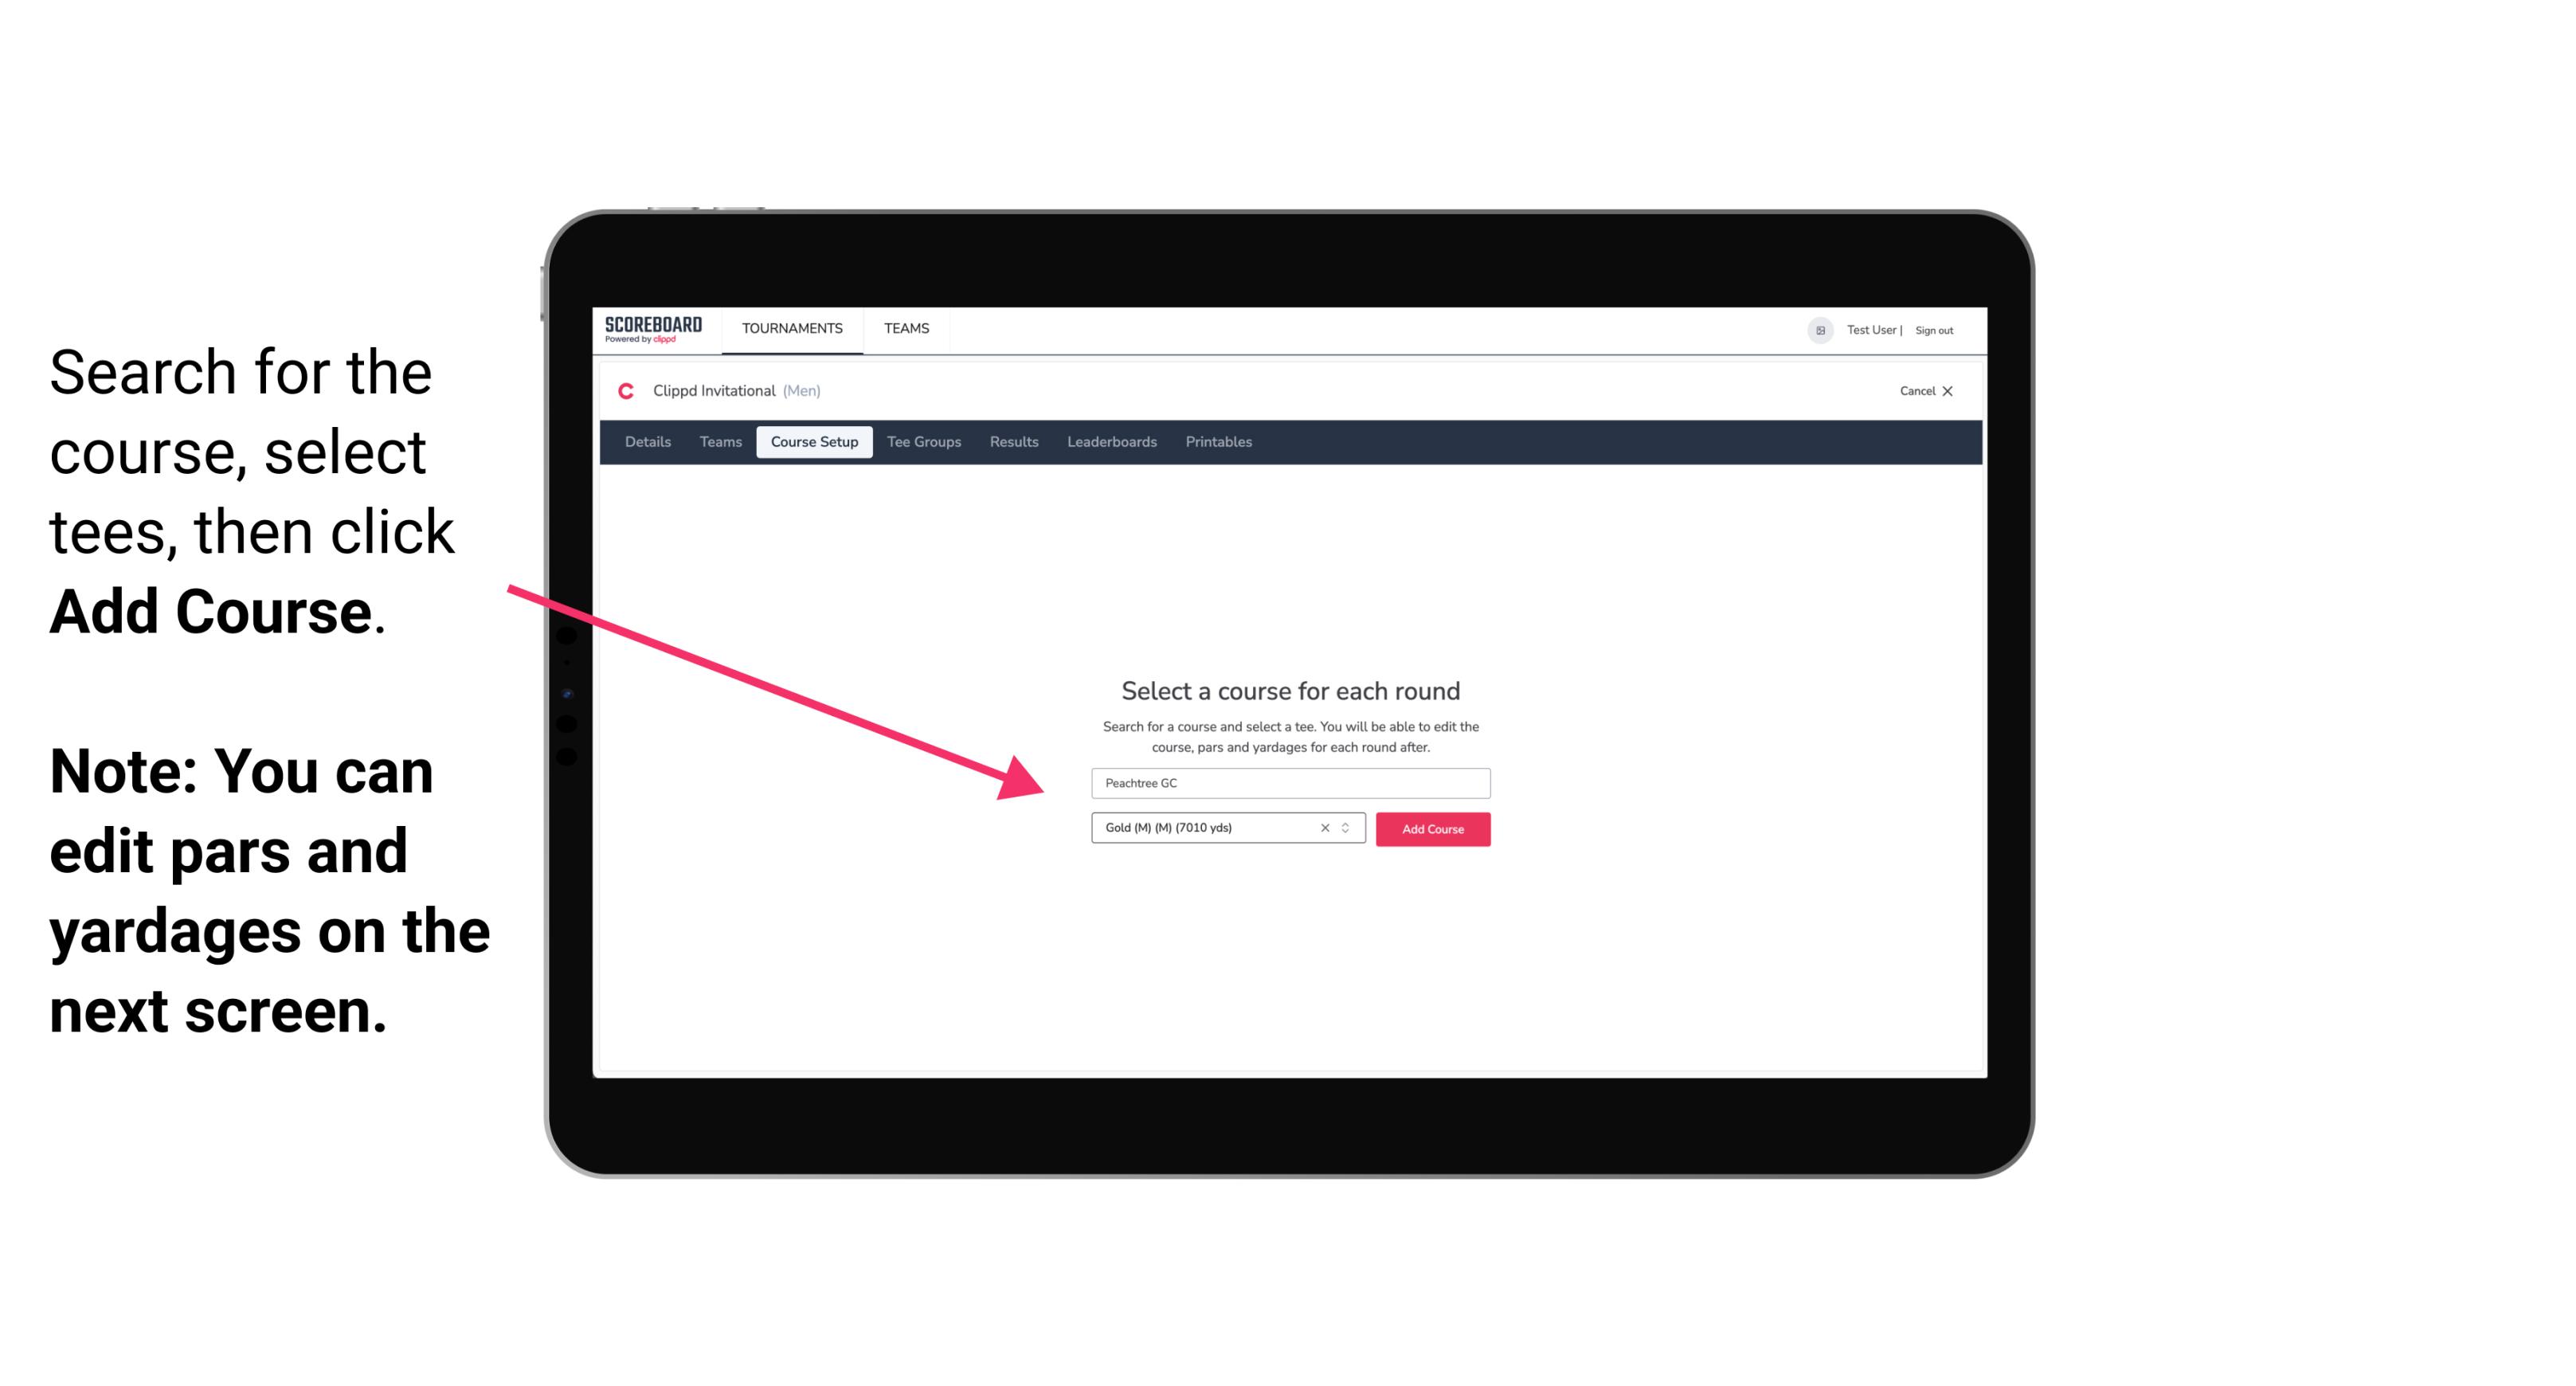Click the Course Setup tab
2576x1386 pixels.
pyautogui.click(x=814, y=442)
